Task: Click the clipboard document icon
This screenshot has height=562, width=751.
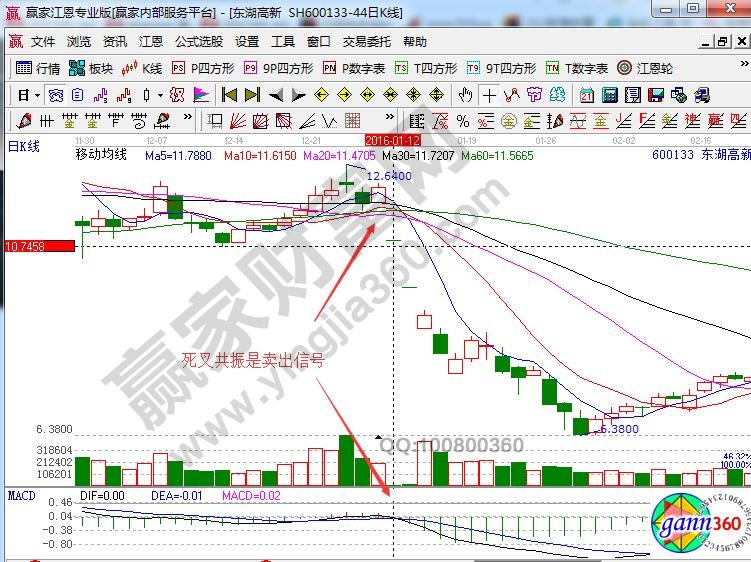Action: pos(77,95)
